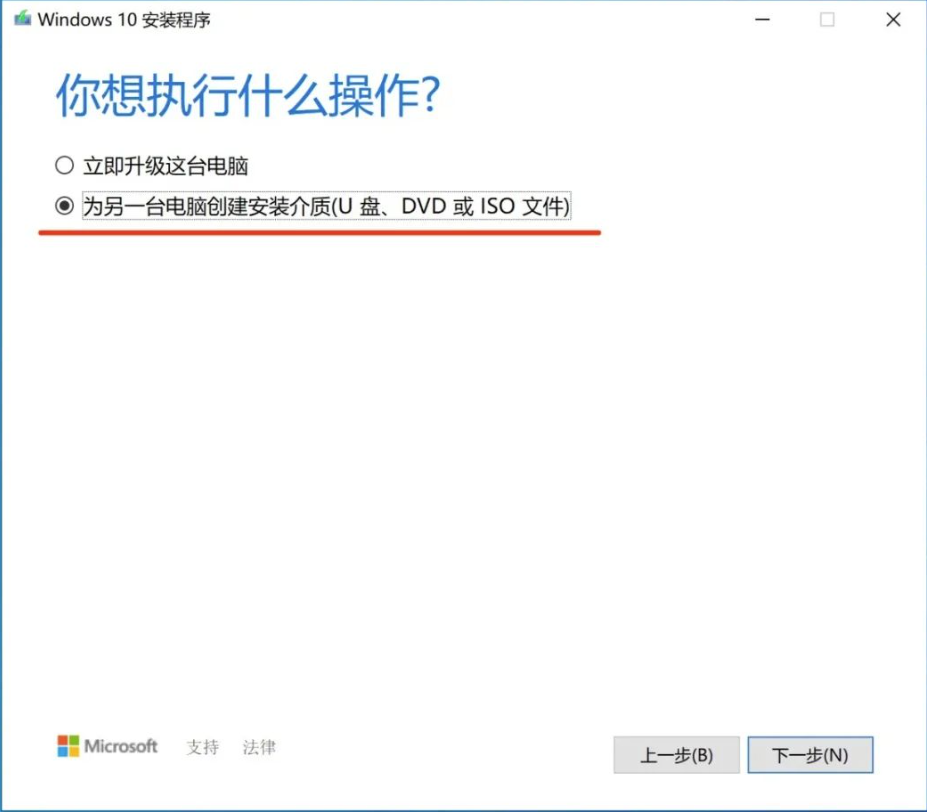Minimize the Windows 10 安装程序 window
Image resolution: width=927 pixels, height=812 pixels.
pos(763,20)
